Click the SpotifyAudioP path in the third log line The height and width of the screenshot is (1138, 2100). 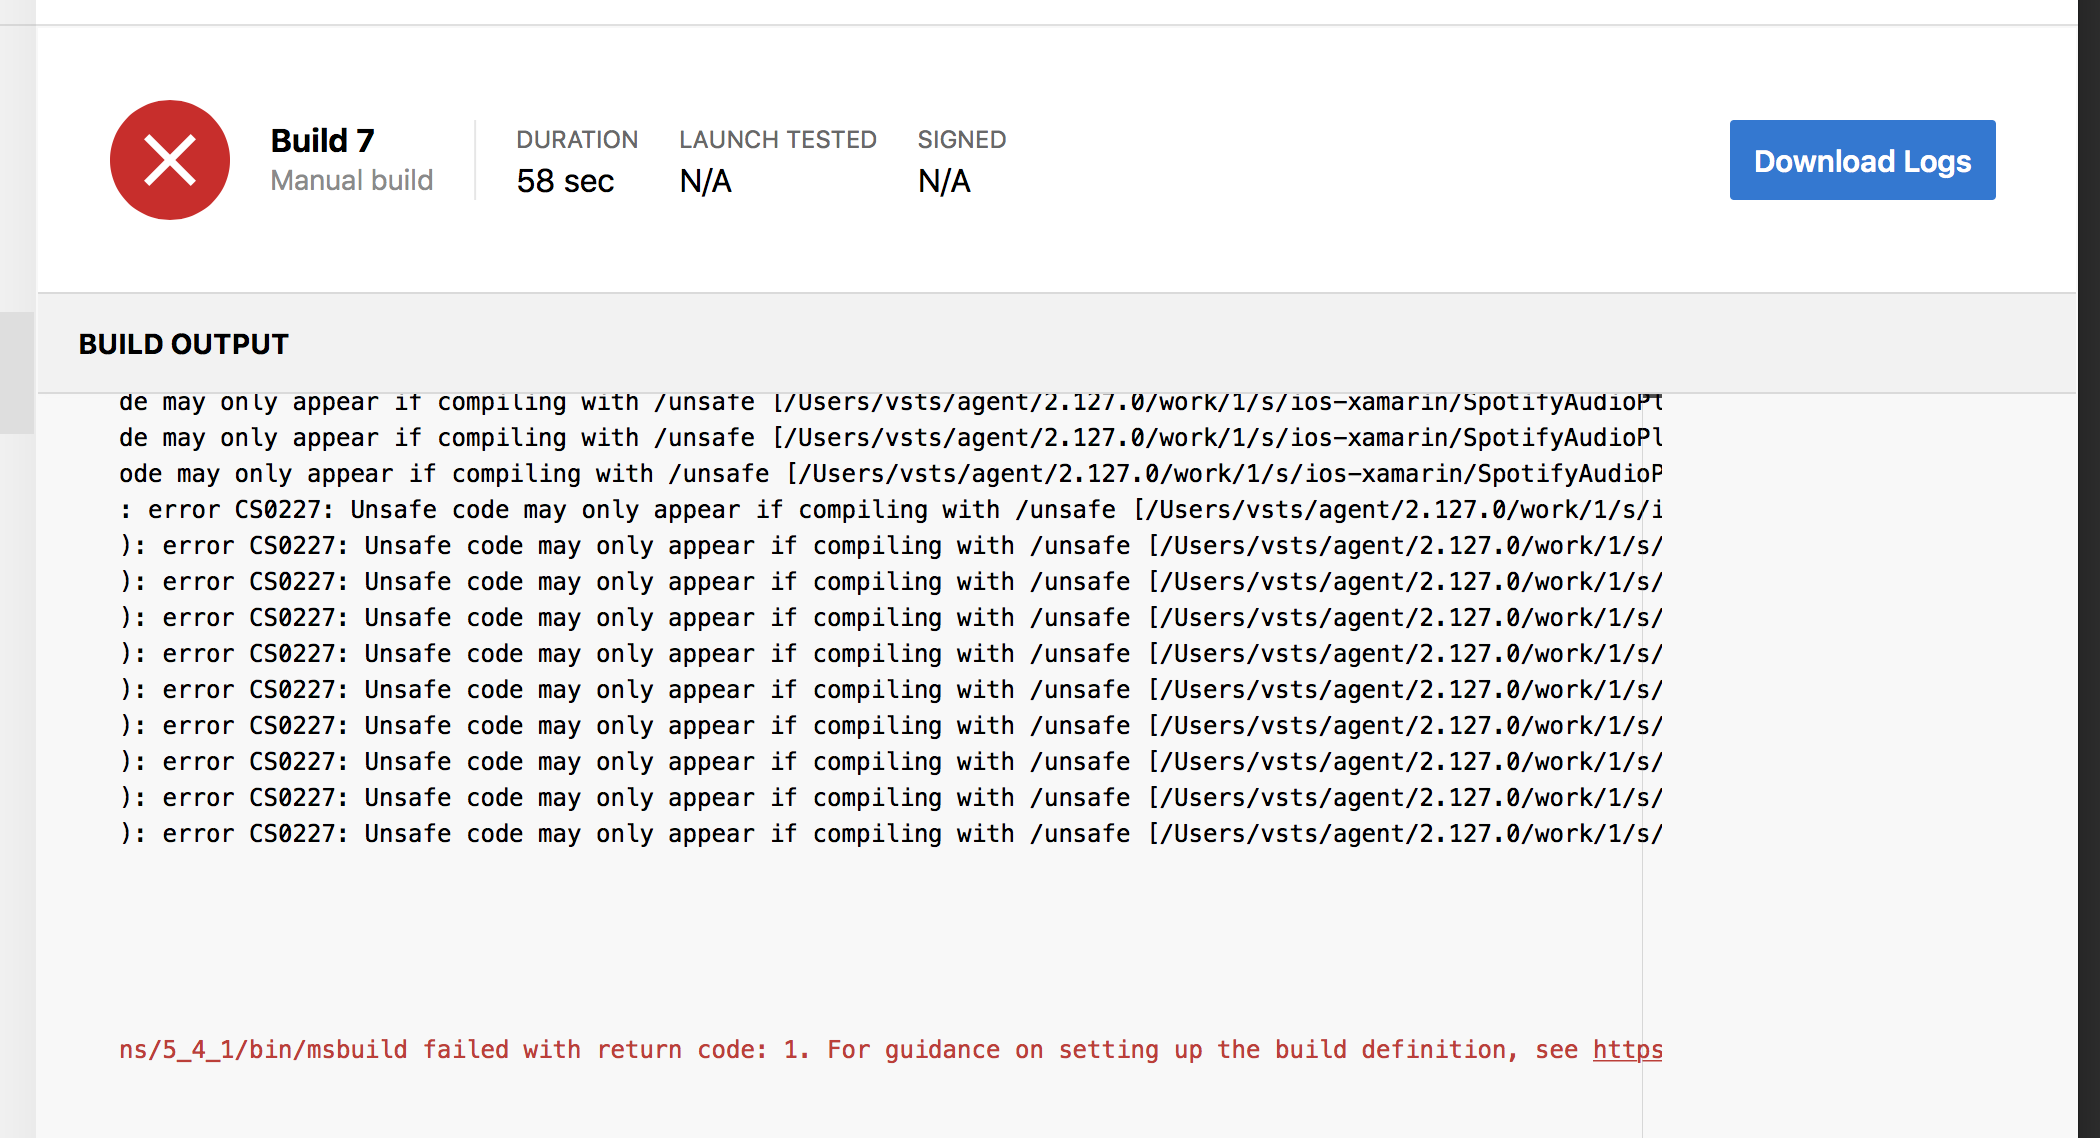pyautogui.click(x=1568, y=474)
